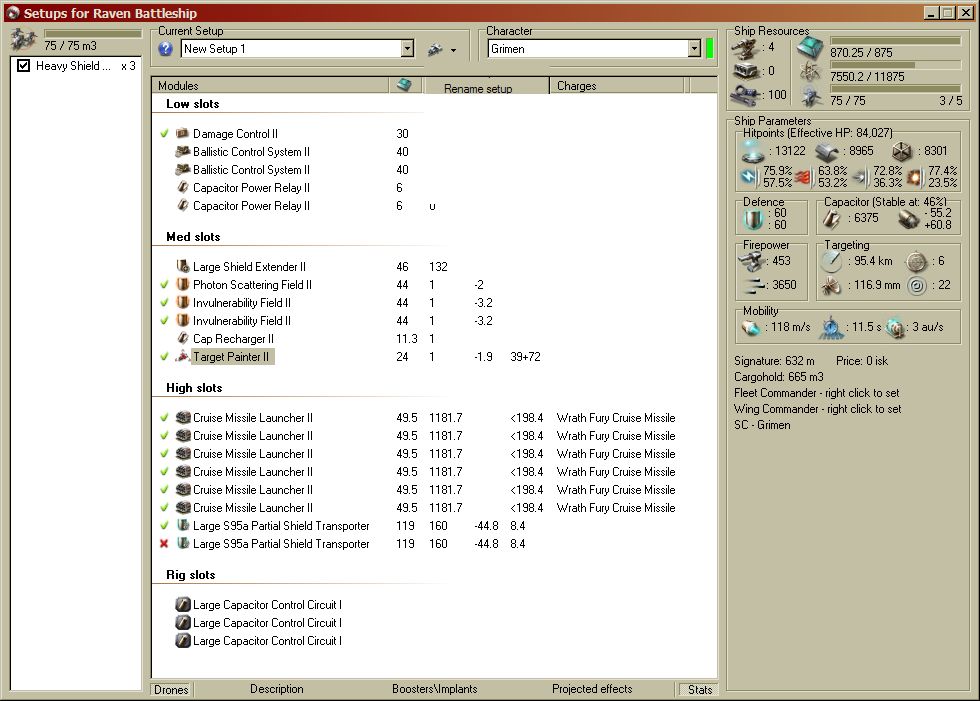
Task: Click the CPU icon column header
Action: click(x=405, y=85)
